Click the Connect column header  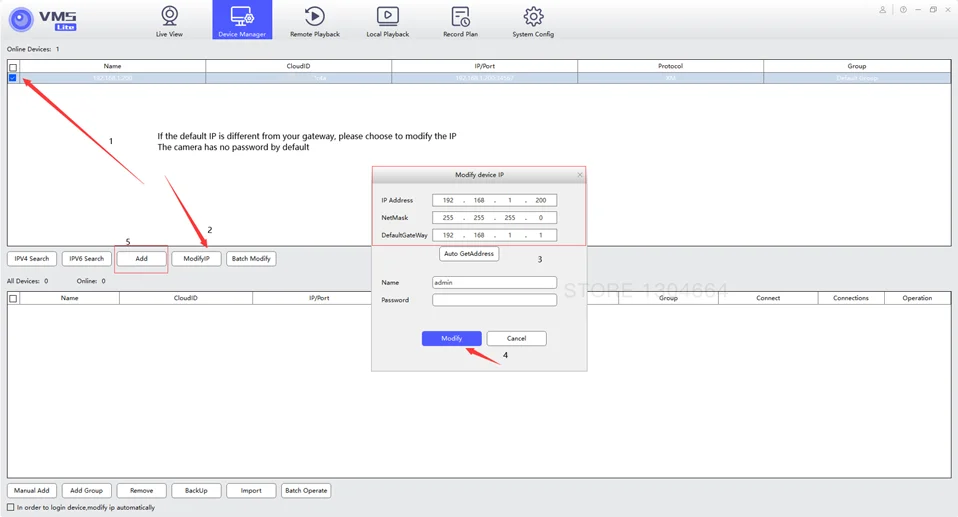point(768,298)
